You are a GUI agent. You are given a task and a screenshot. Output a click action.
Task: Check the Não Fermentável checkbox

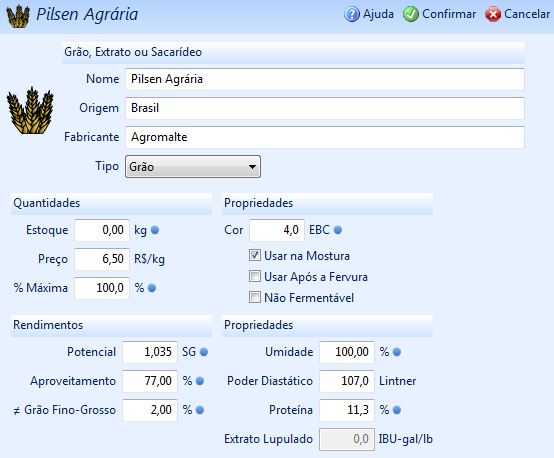pyautogui.click(x=255, y=297)
